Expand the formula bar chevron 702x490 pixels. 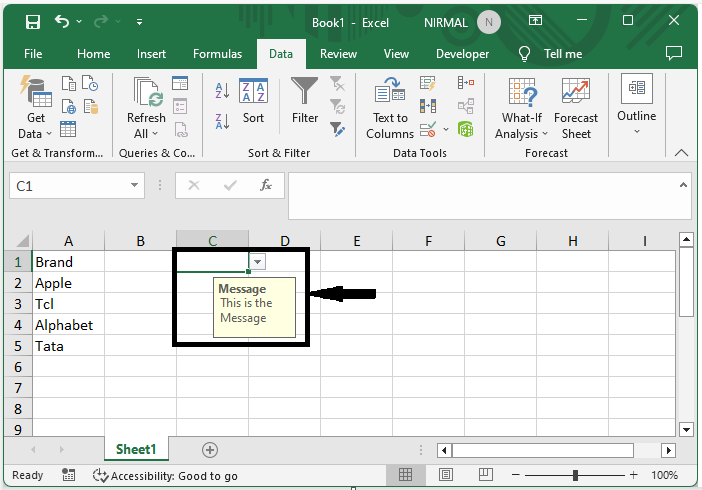click(683, 185)
